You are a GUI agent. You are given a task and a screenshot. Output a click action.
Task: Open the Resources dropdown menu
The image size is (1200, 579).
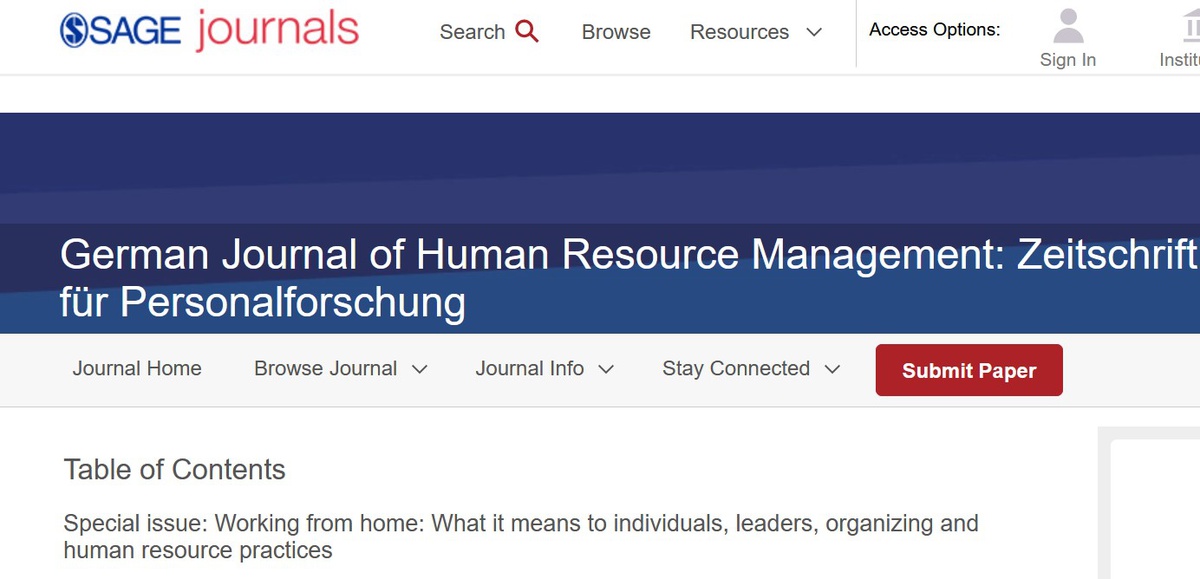[x=756, y=32]
